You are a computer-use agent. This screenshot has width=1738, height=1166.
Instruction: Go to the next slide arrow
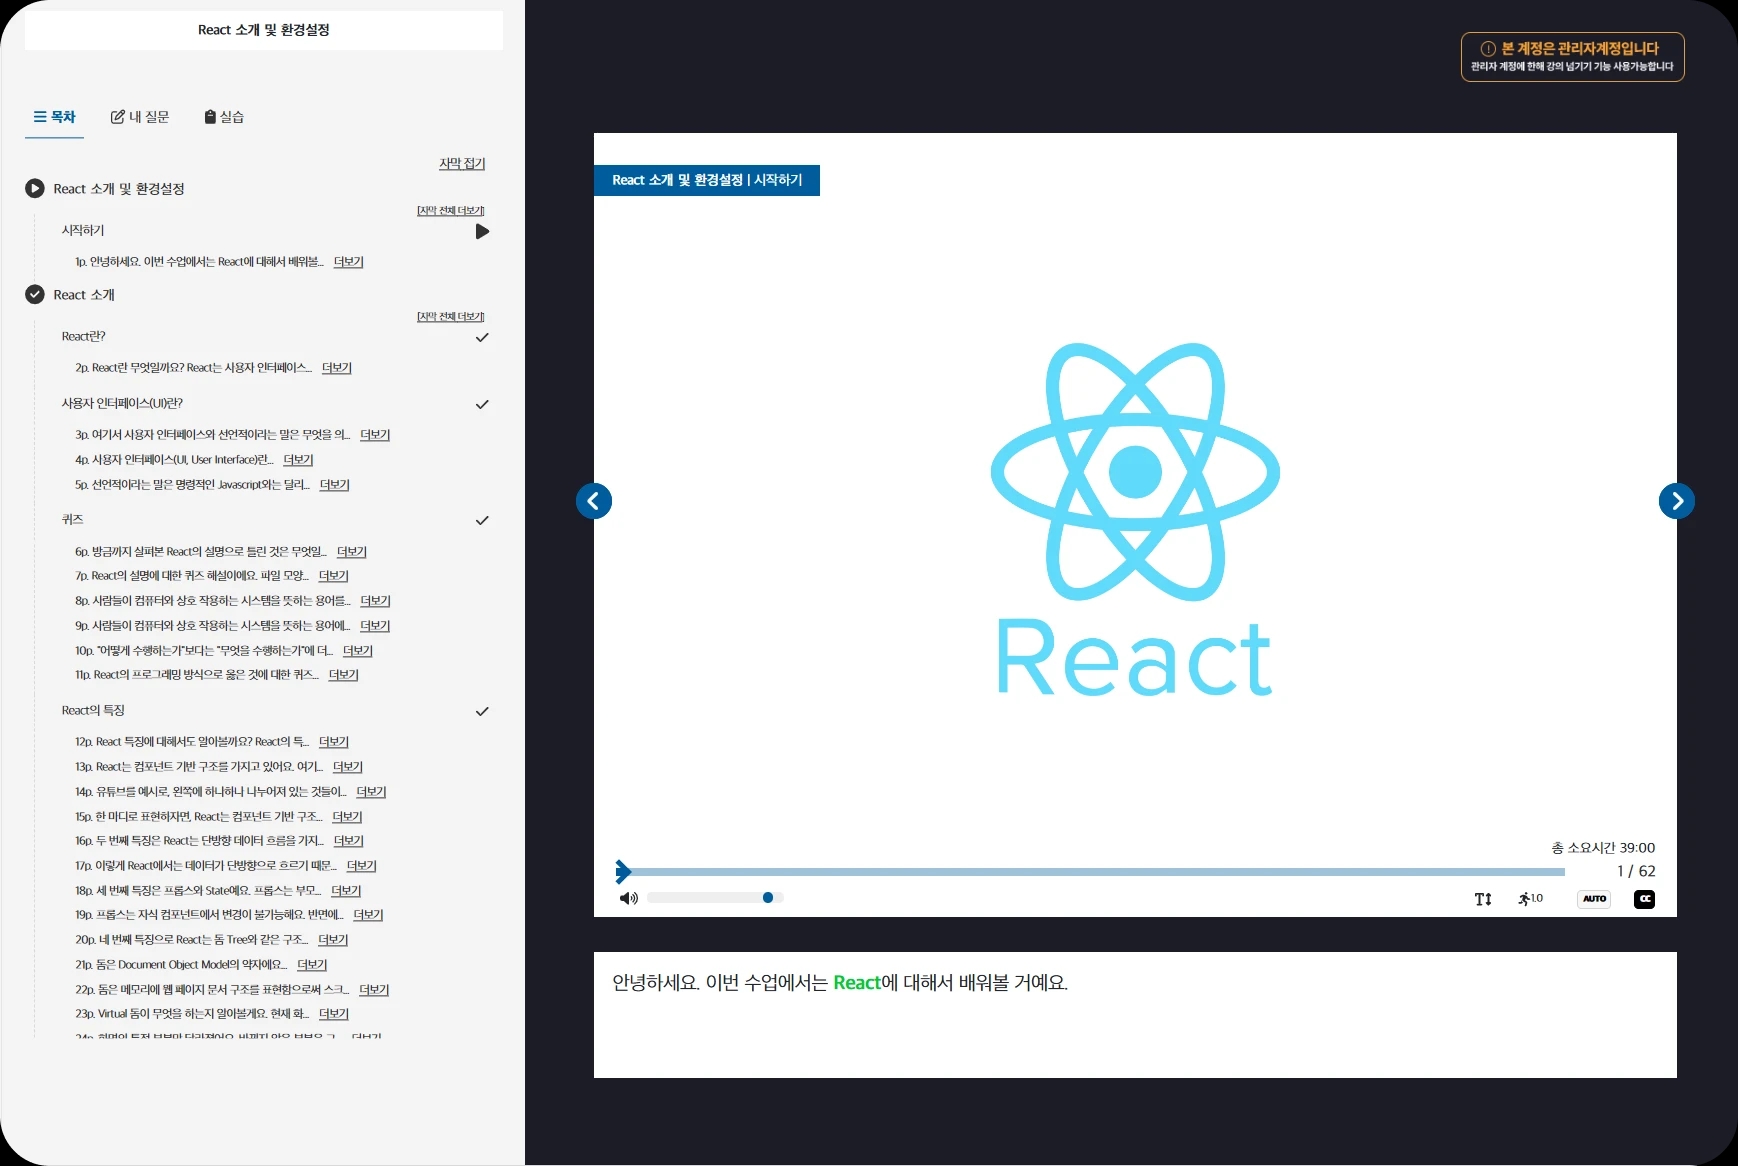tap(1677, 501)
